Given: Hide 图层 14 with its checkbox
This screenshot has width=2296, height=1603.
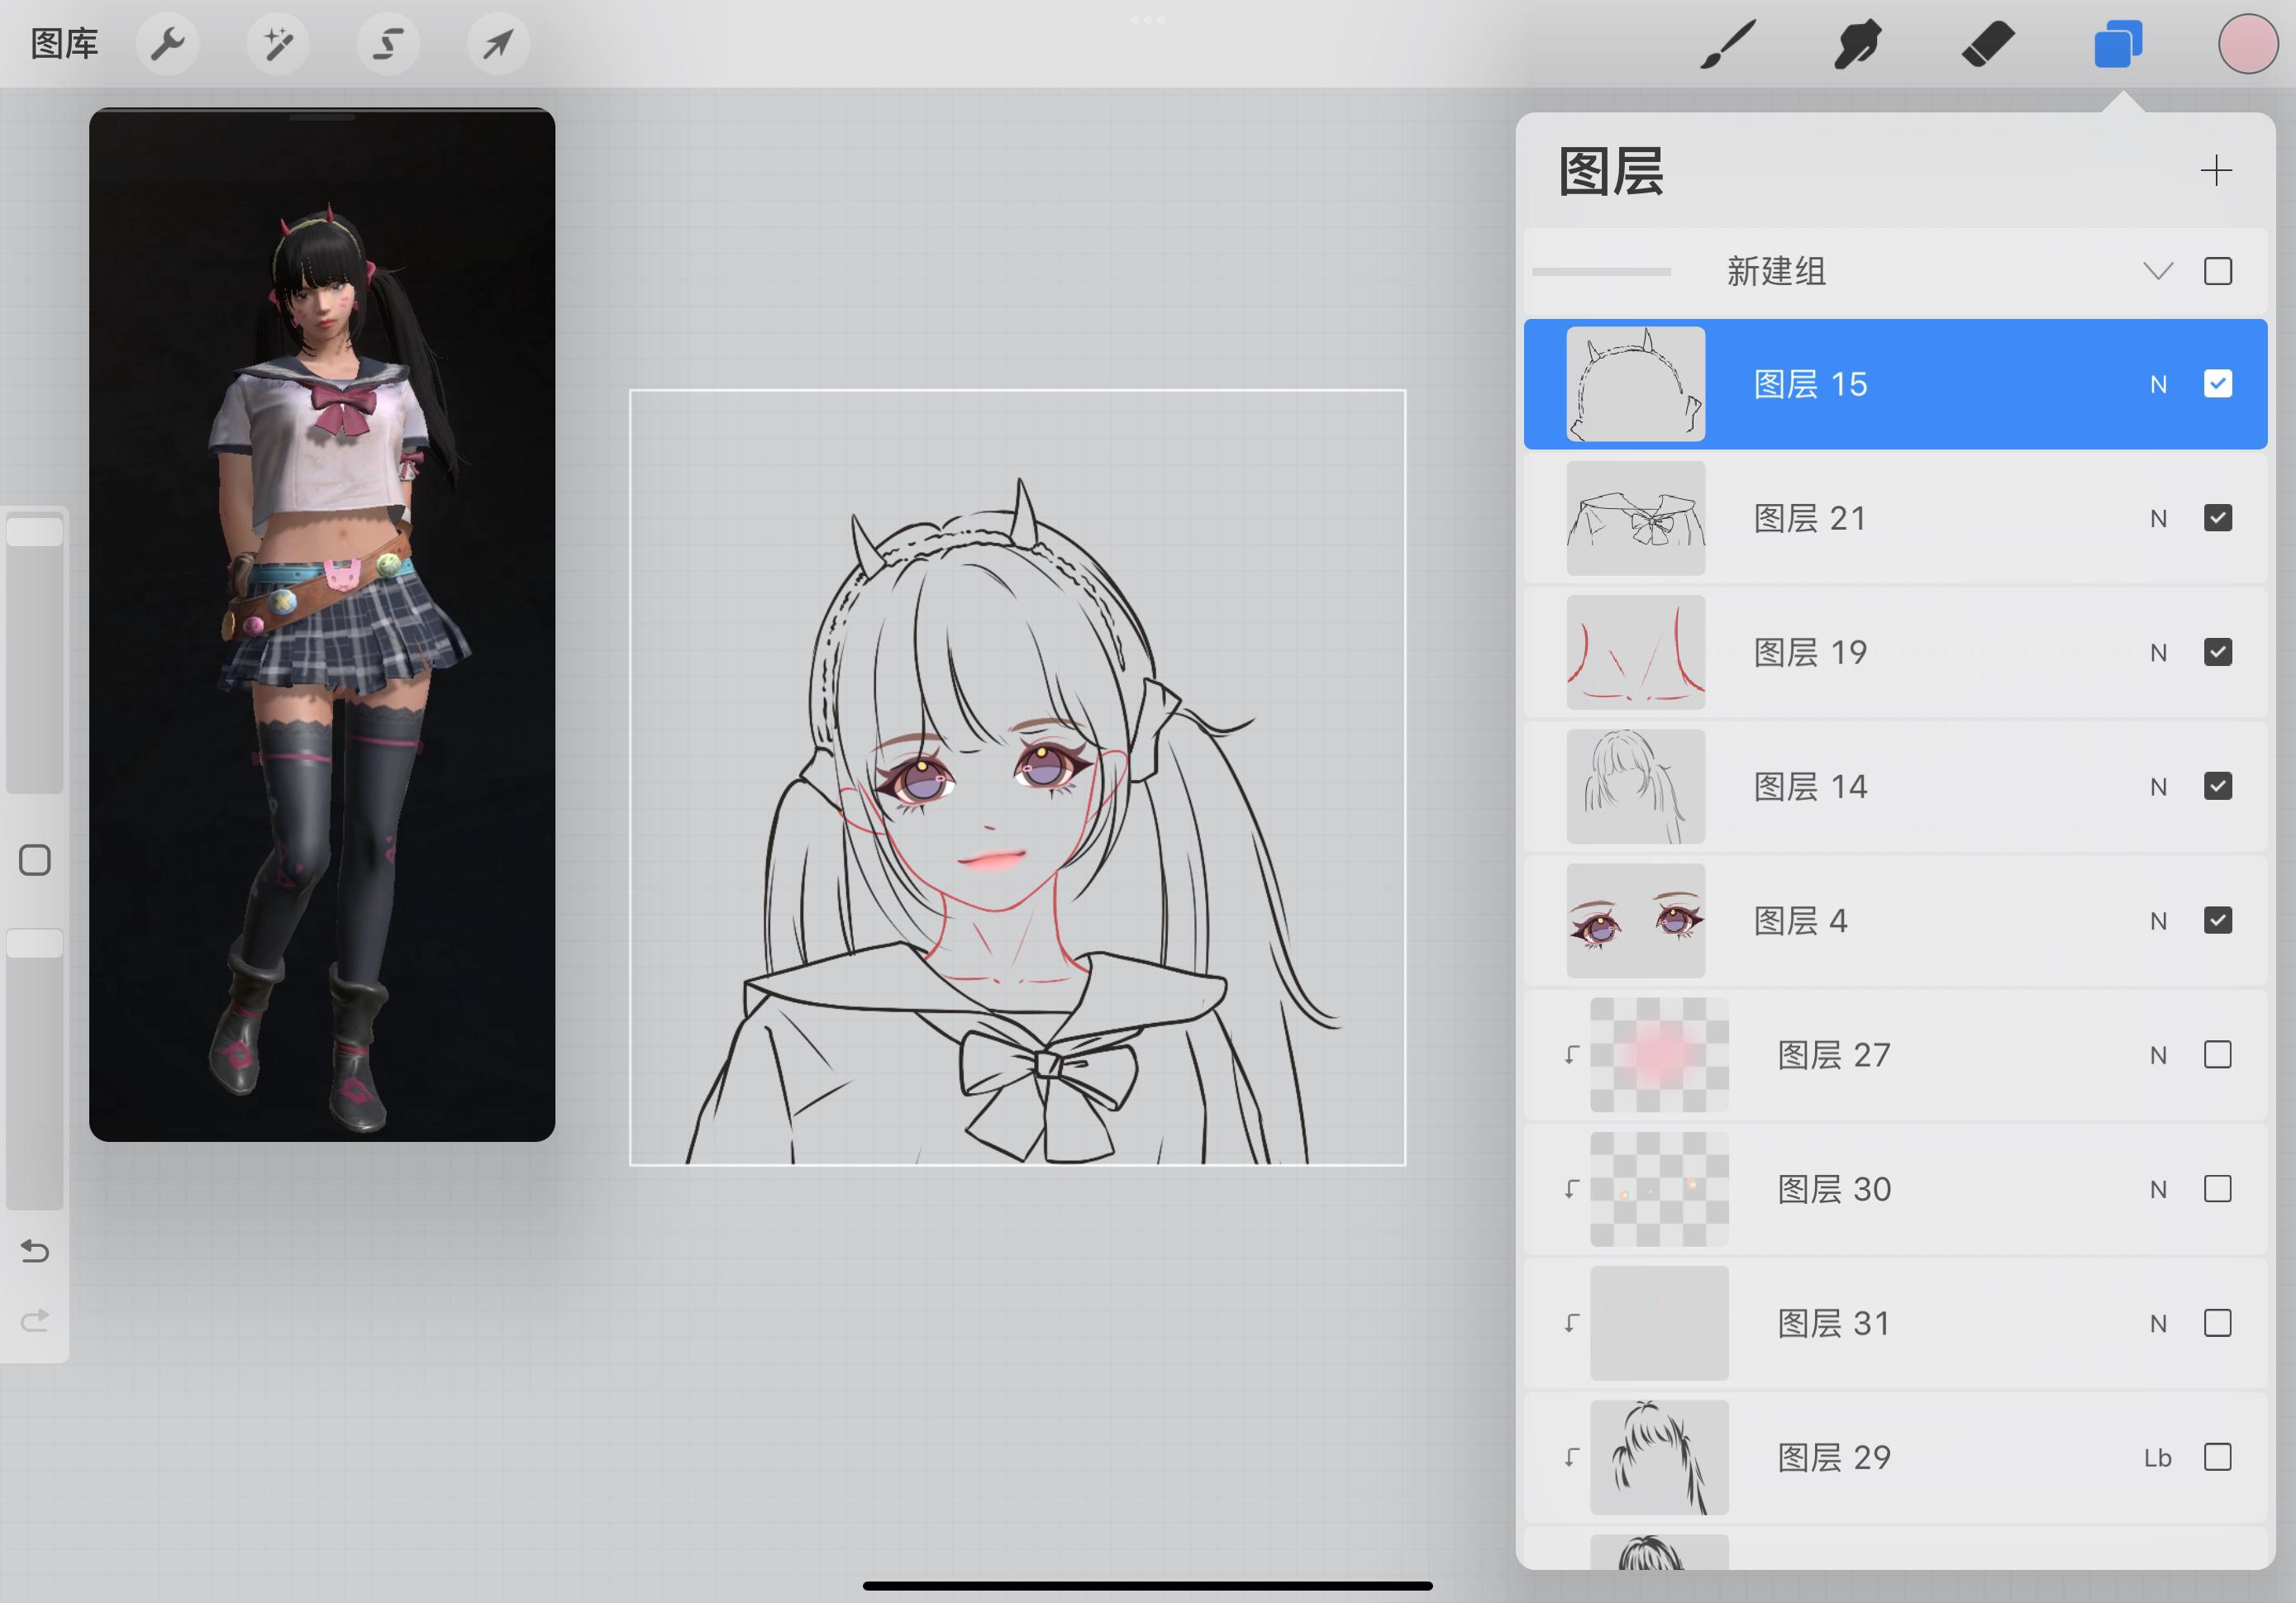Looking at the screenshot, I should (2217, 786).
